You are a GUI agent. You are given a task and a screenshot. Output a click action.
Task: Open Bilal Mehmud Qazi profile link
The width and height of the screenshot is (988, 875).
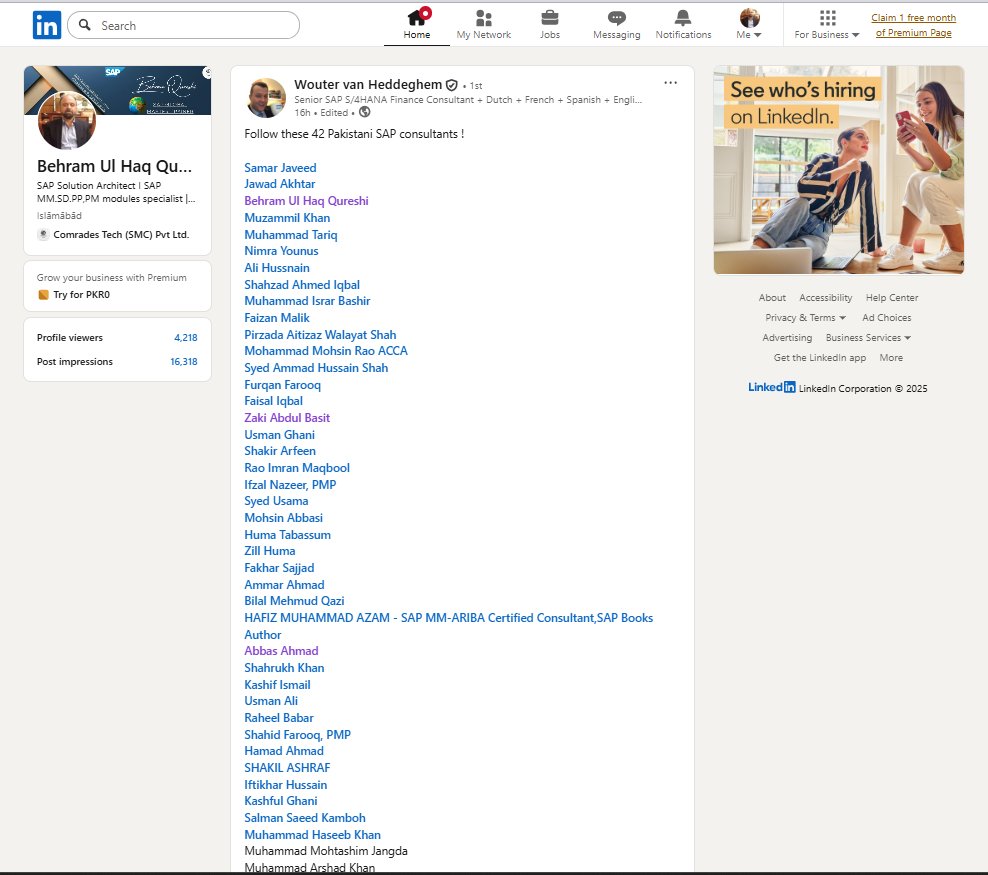(x=294, y=601)
